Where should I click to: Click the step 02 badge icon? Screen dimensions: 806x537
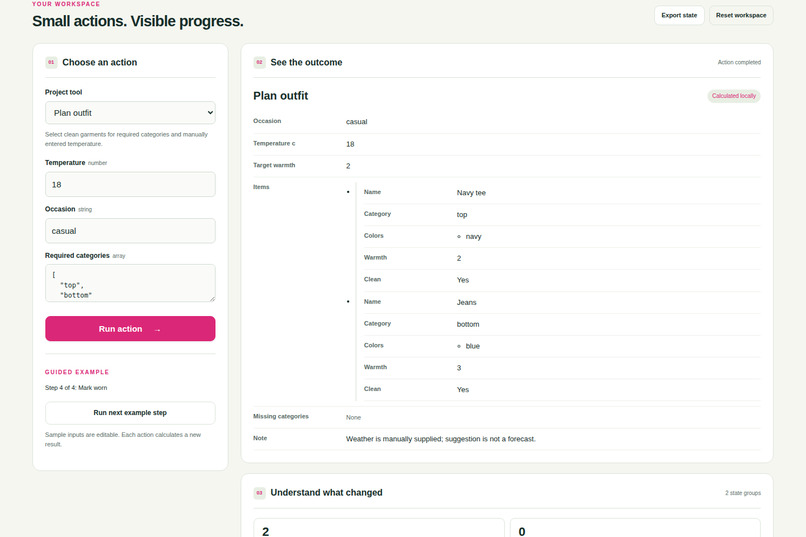point(259,62)
